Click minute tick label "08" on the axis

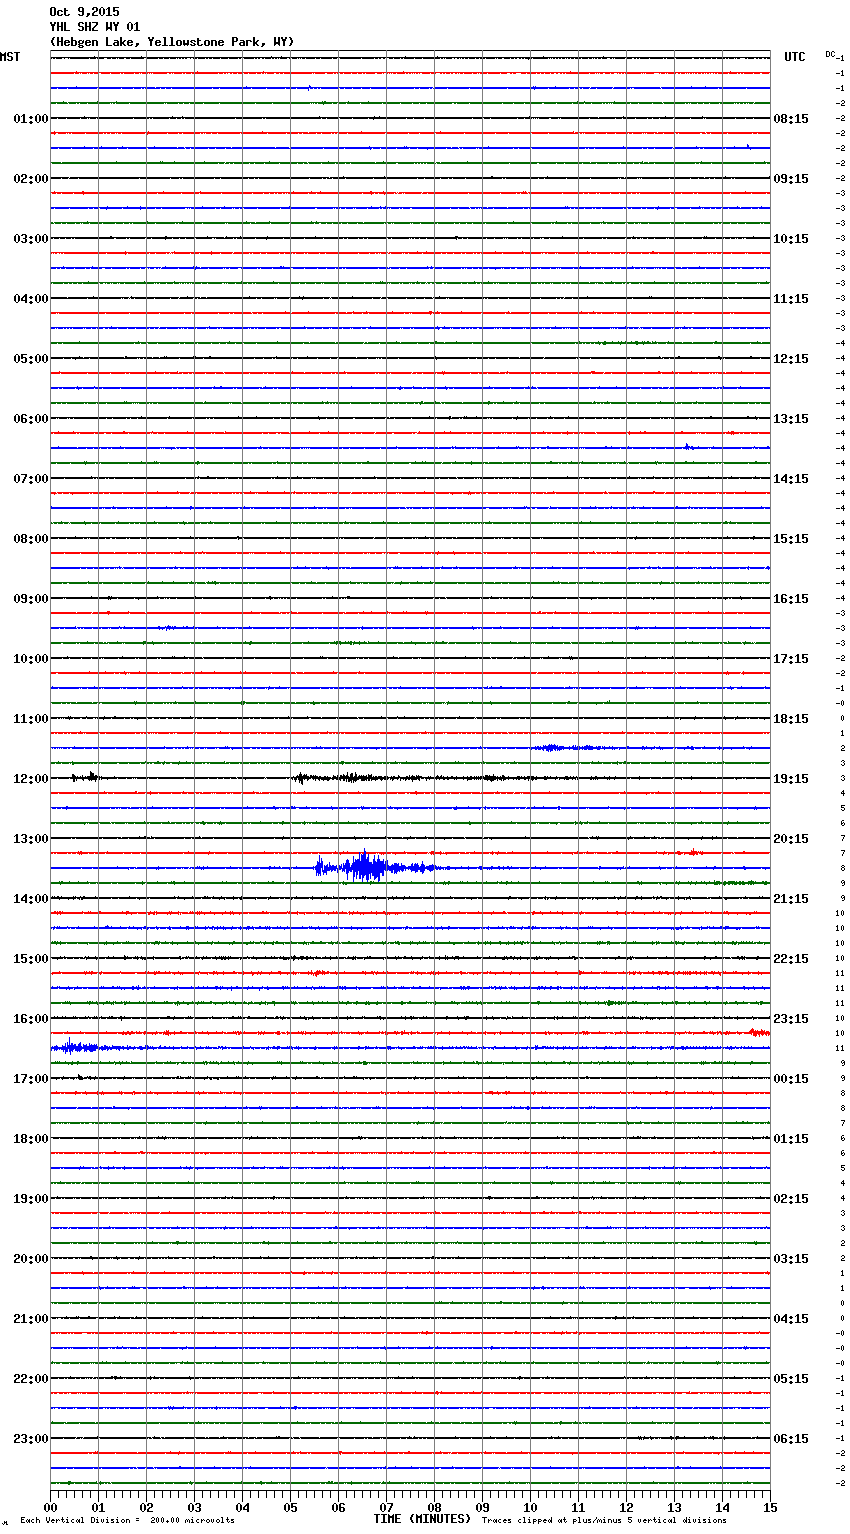pos(434,1507)
